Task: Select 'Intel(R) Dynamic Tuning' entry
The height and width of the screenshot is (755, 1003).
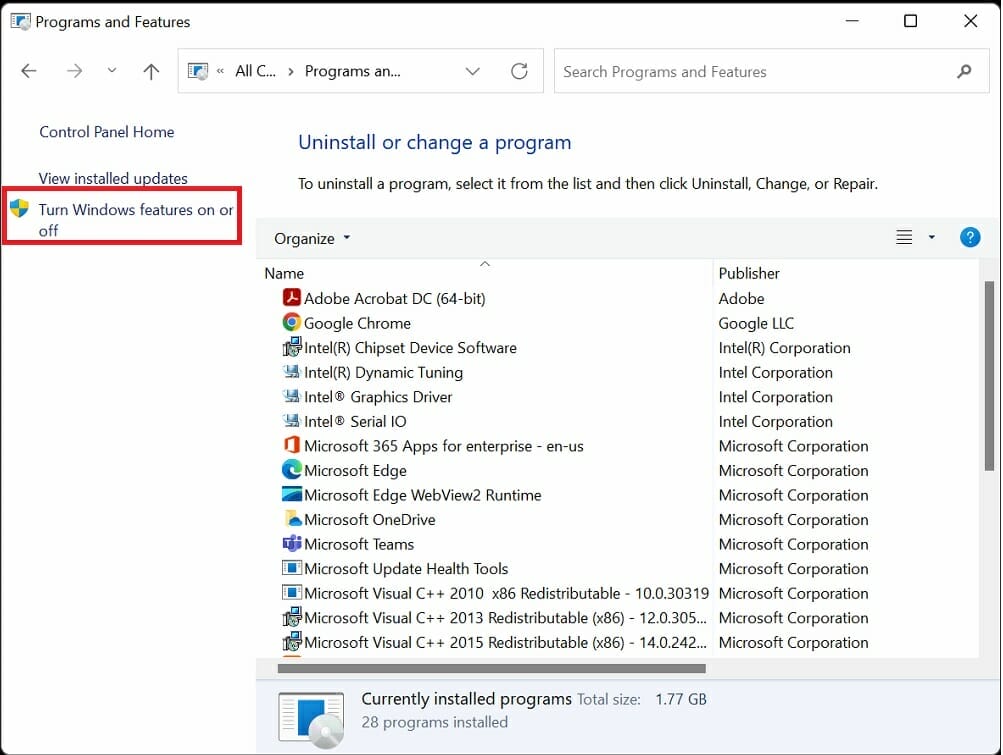Action: 383,372
